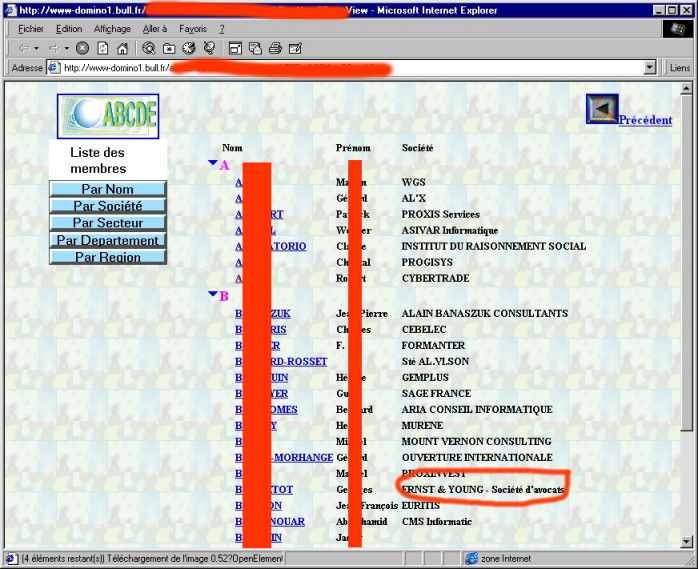Open the Channels satellite-dish icon

209,48
